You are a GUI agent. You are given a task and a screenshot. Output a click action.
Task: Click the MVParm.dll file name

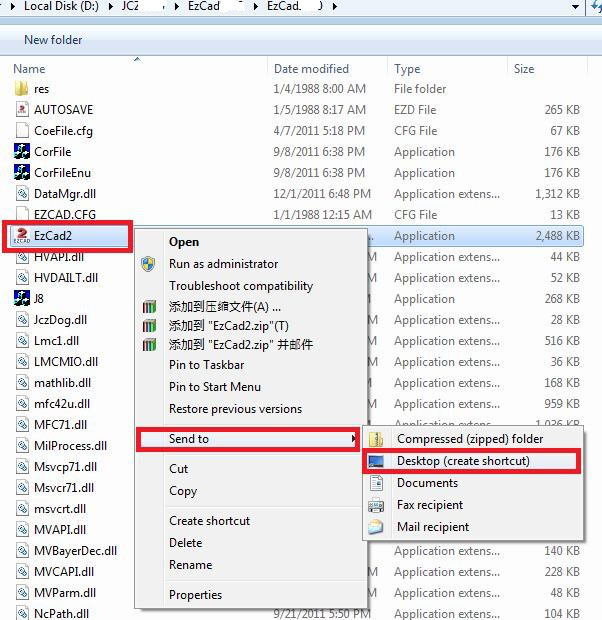tap(65, 593)
